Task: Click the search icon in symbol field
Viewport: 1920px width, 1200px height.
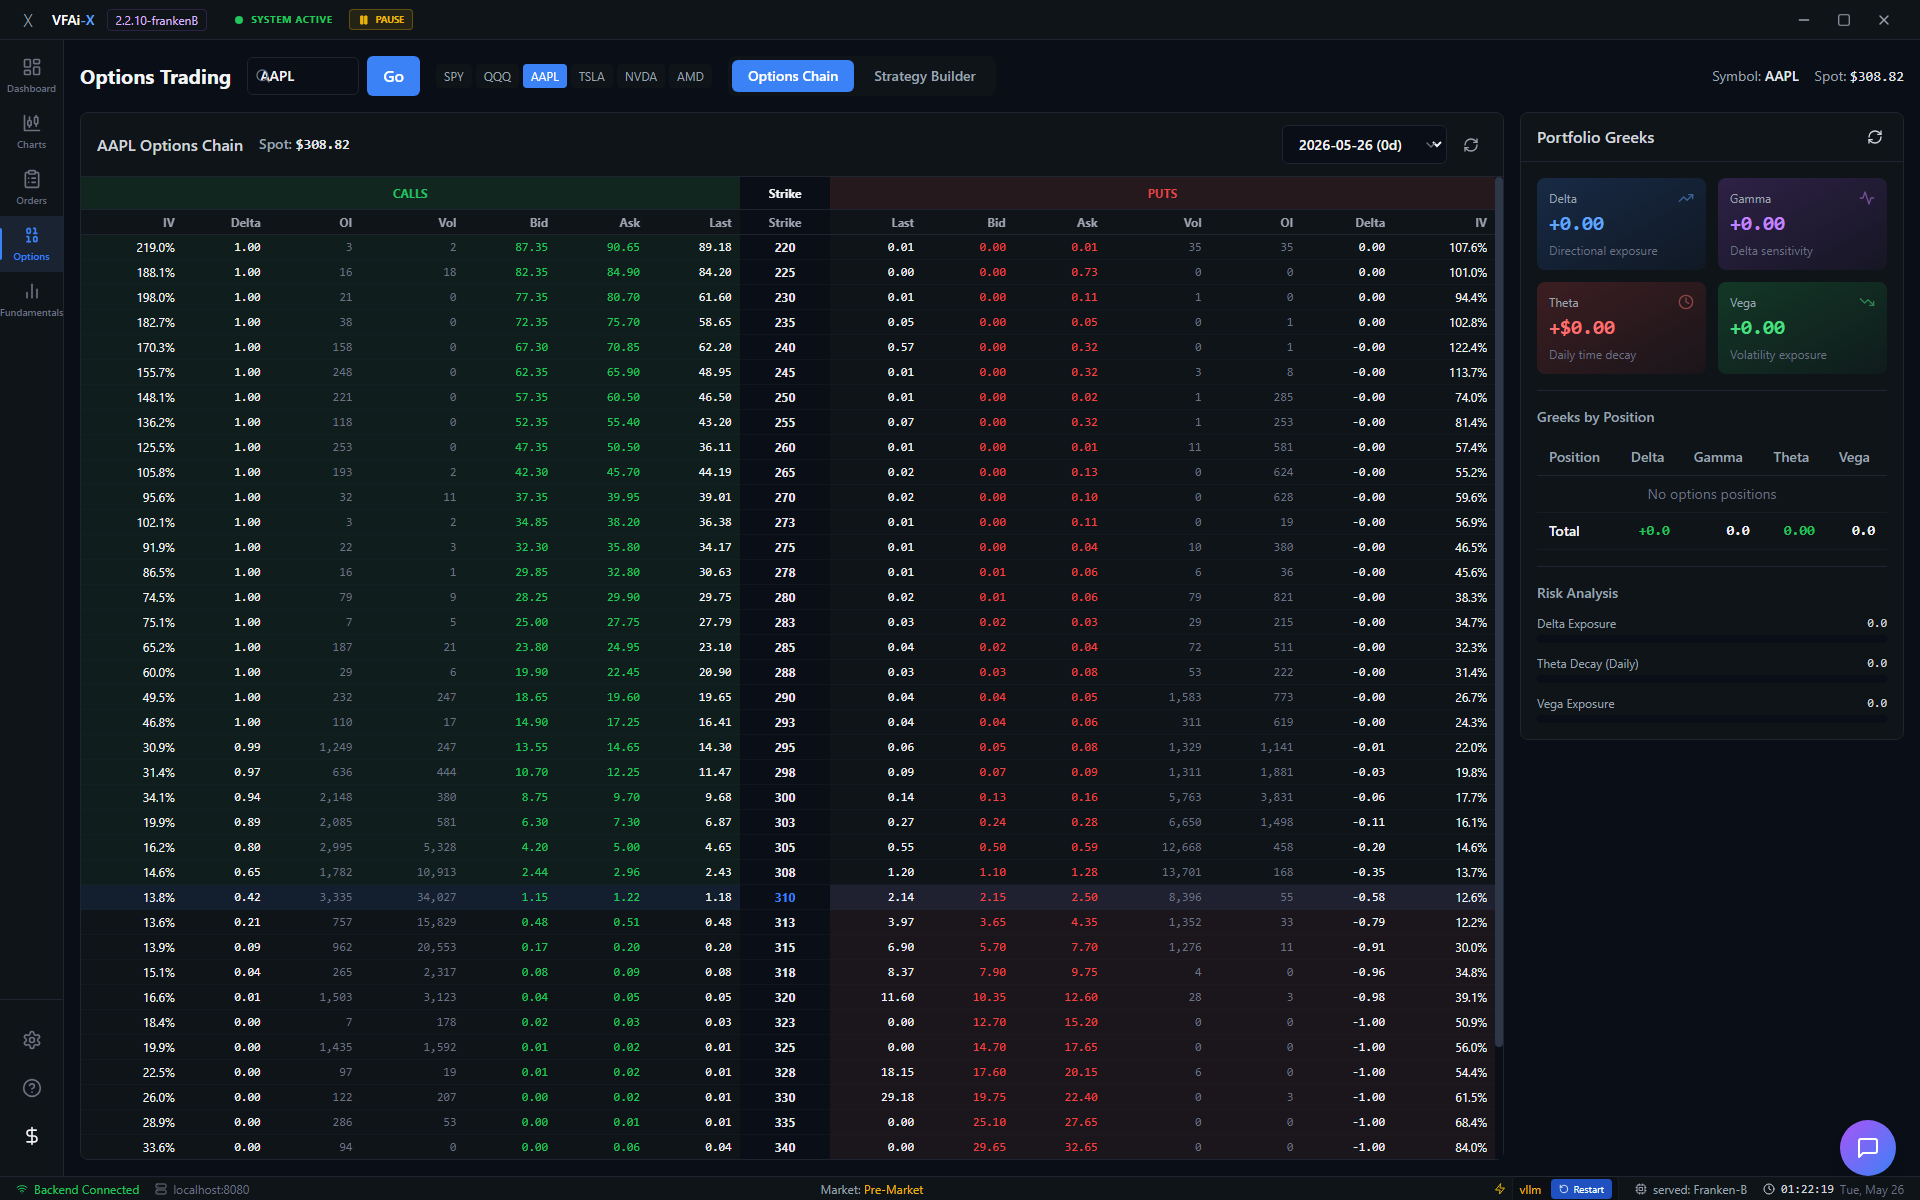Action: [262, 76]
